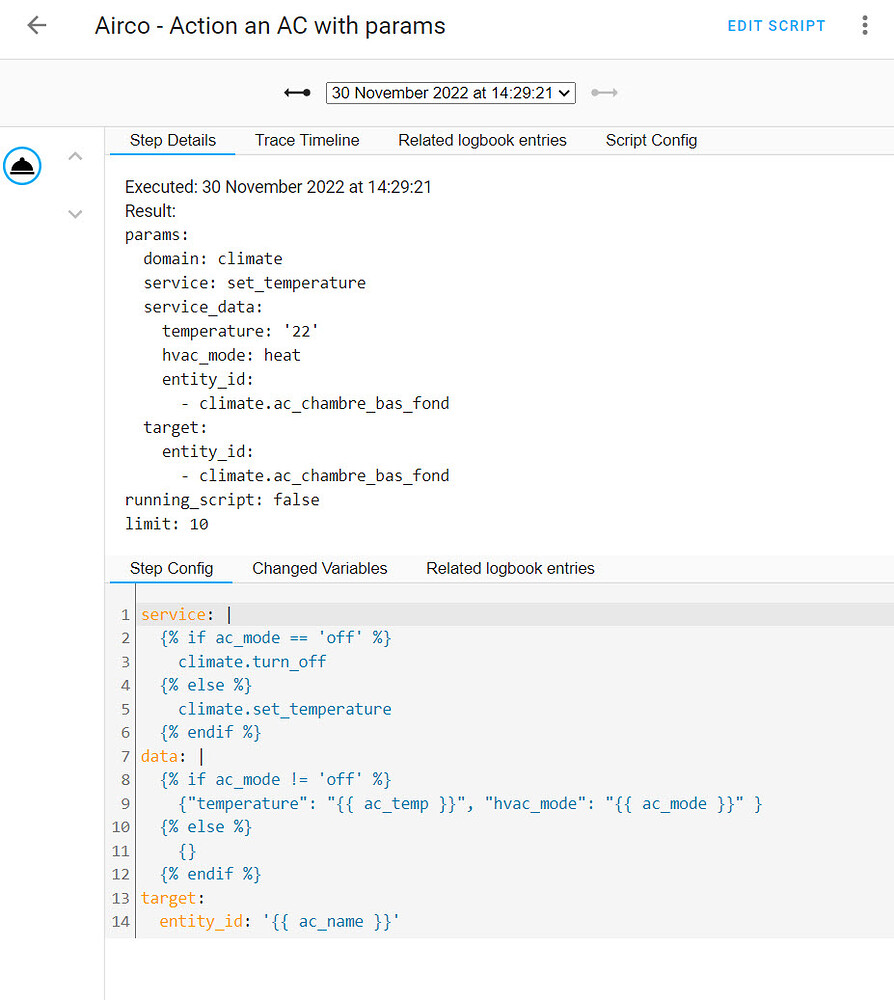The height and width of the screenshot is (1000, 894).
Task: Select the Step Config tab
Action: [169, 568]
